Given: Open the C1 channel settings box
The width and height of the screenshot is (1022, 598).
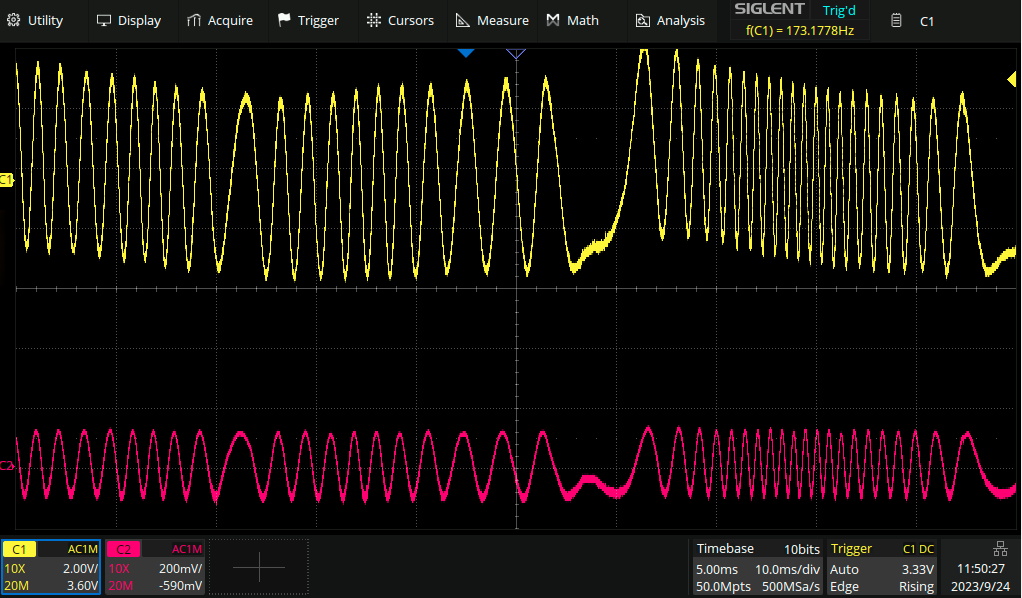Looking at the screenshot, I should 51,567.
